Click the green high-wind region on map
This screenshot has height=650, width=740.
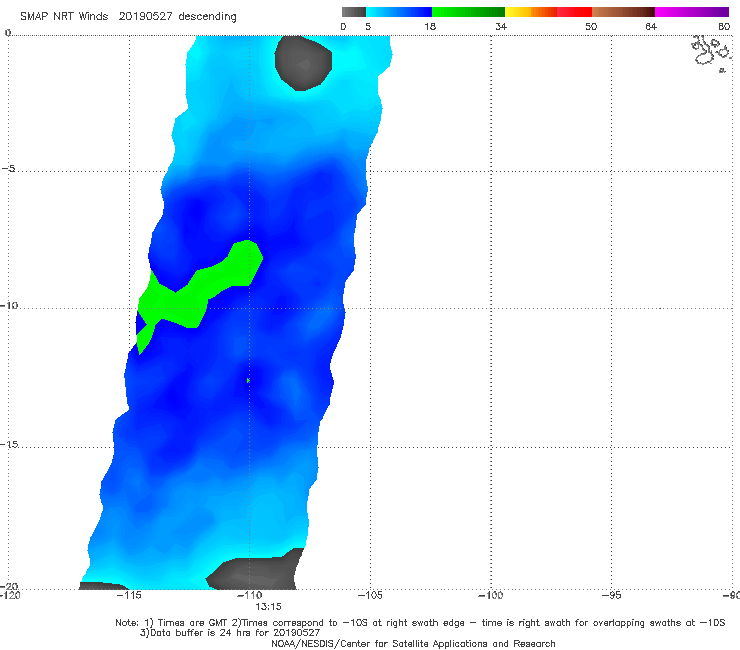[x=198, y=295]
